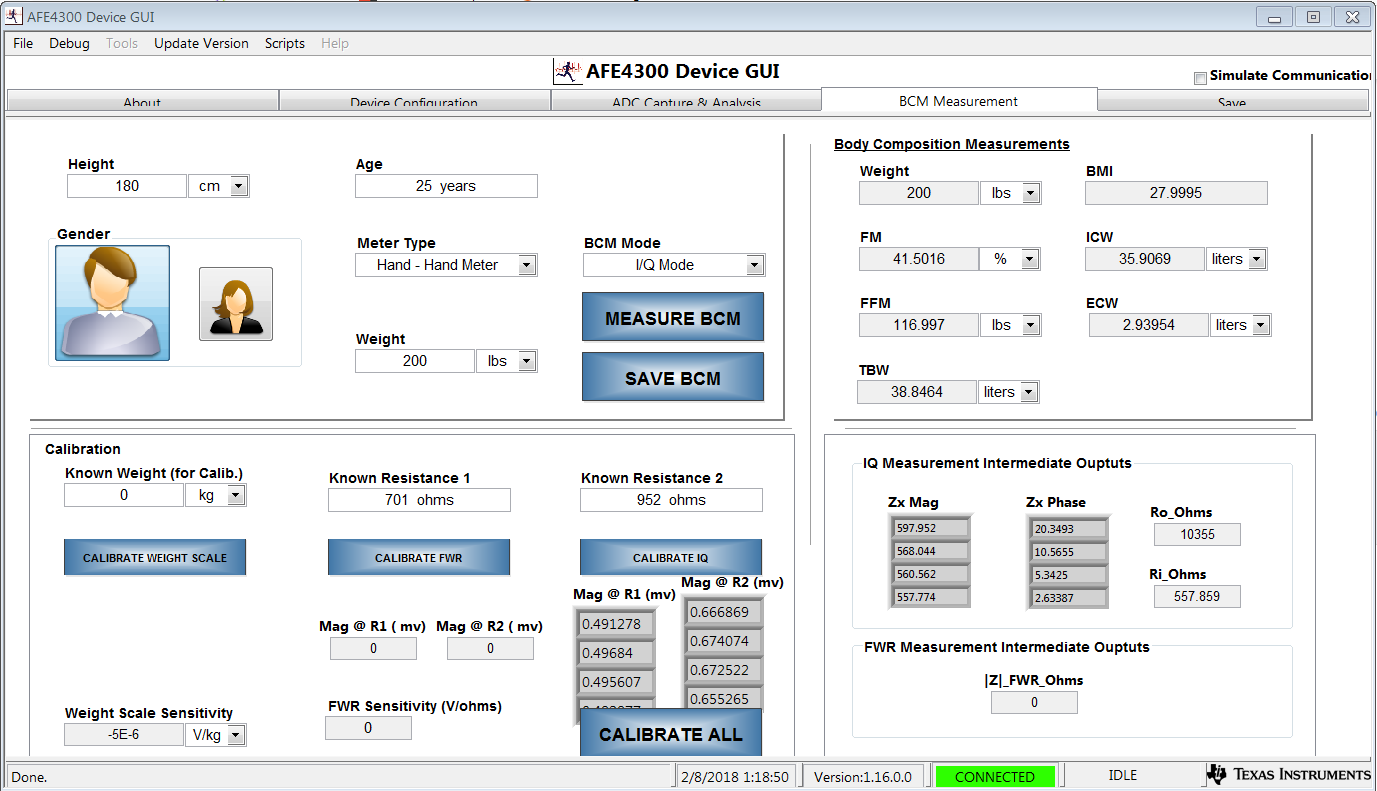Image resolution: width=1377 pixels, height=791 pixels.
Task: Open the Scripts menu
Action: (x=285, y=43)
